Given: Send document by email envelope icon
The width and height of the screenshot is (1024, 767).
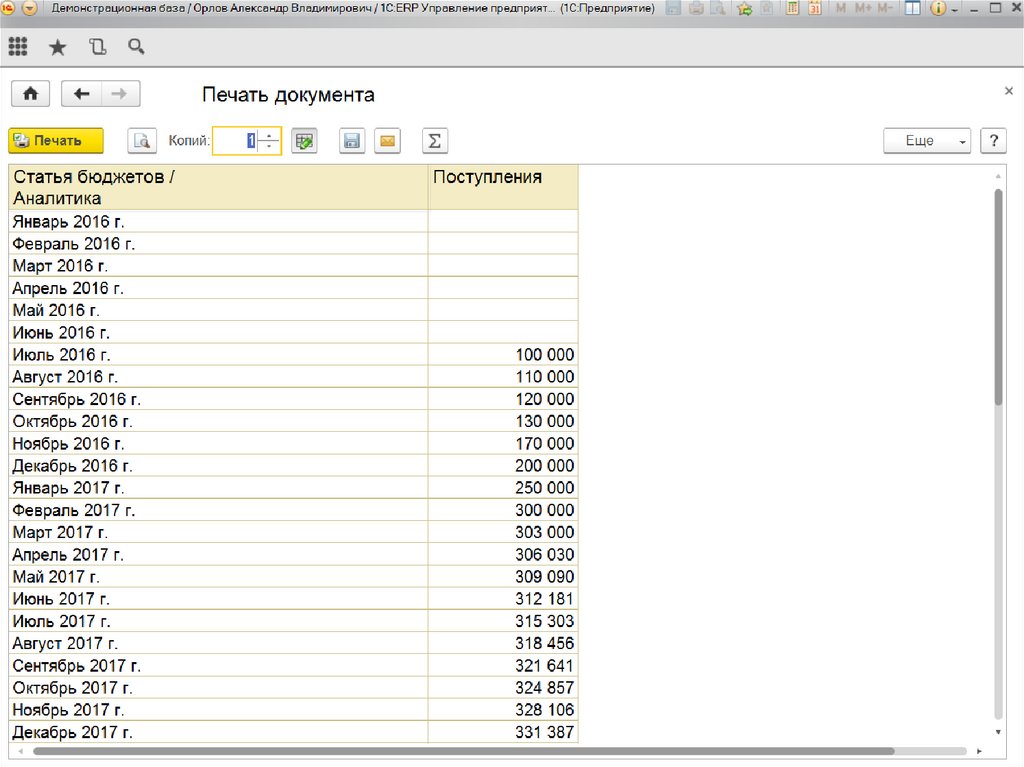Looking at the screenshot, I should pos(387,141).
